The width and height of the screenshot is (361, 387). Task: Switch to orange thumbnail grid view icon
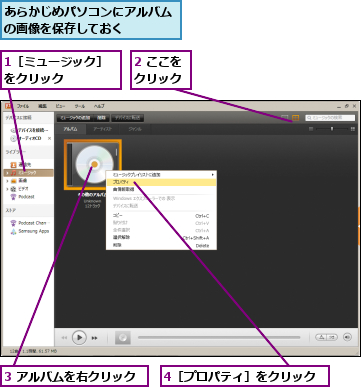[295, 118]
